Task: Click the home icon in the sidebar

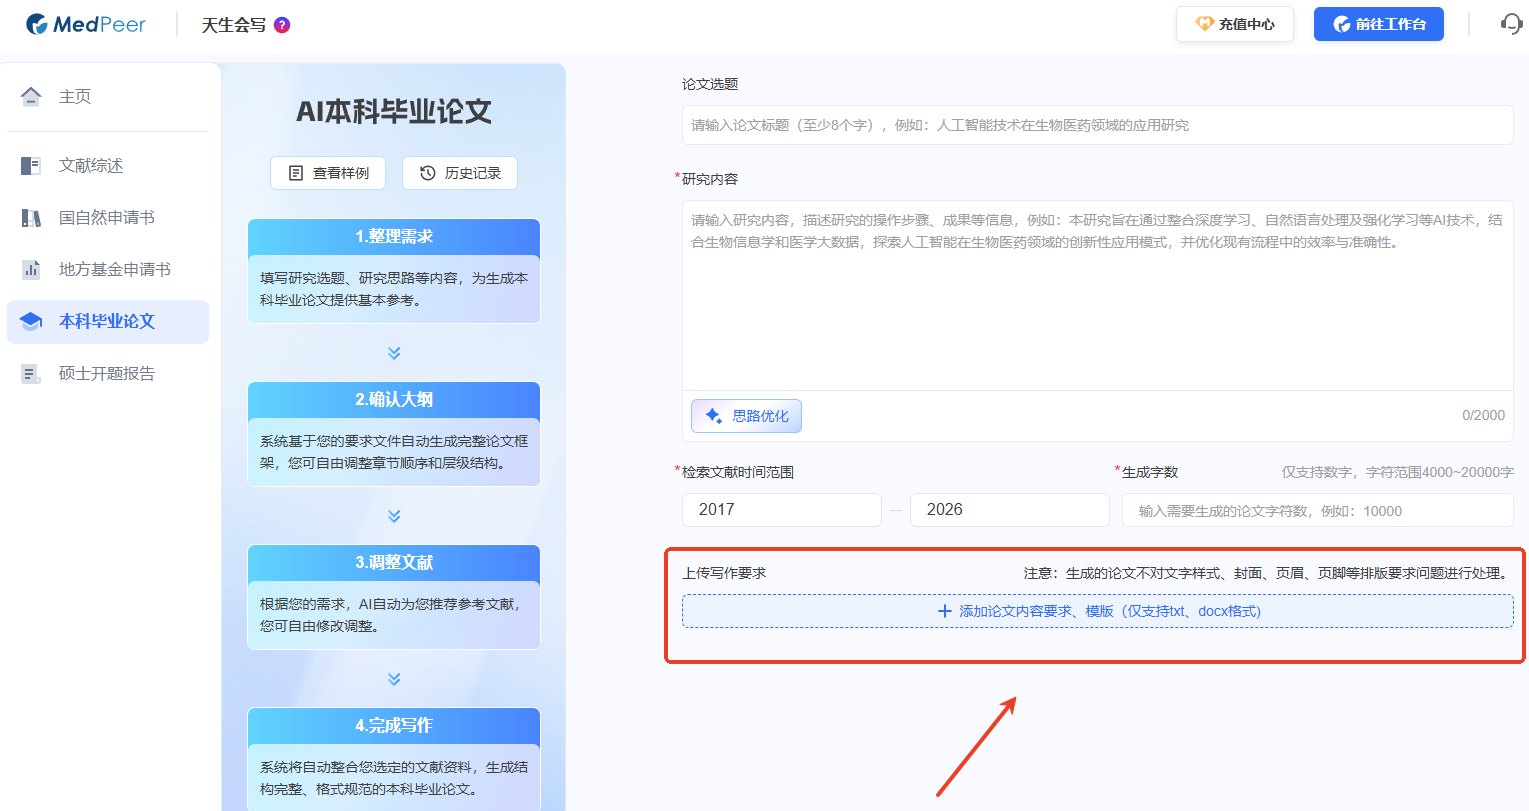Action: pyautogui.click(x=31, y=96)
